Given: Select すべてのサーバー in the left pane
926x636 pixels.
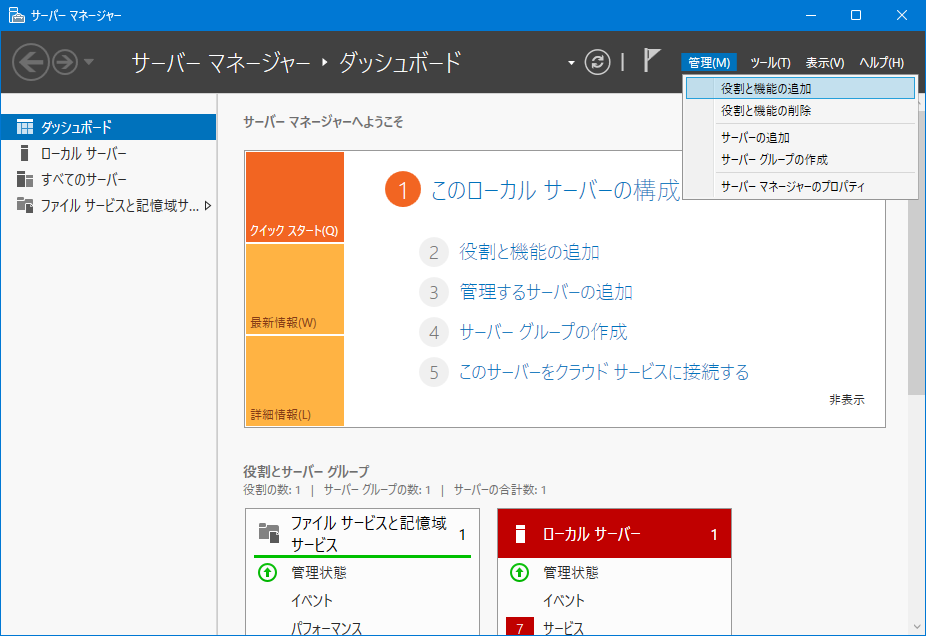Looking at the screenshot, I should click(x=109, y=180).
